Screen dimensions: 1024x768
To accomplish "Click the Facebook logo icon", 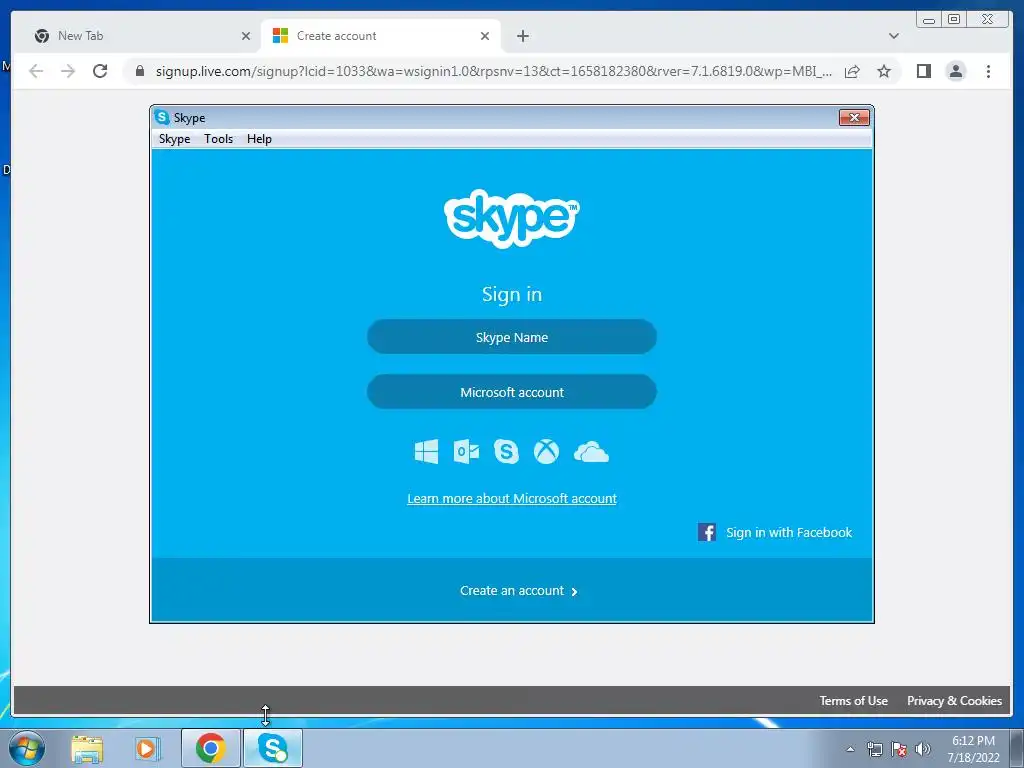I will coord(707,532).
